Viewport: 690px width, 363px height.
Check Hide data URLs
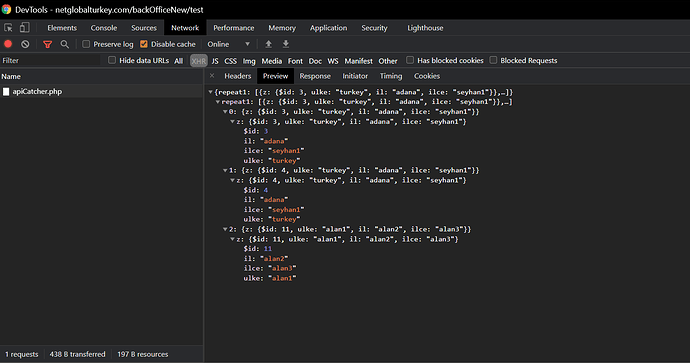pos(112,60)
